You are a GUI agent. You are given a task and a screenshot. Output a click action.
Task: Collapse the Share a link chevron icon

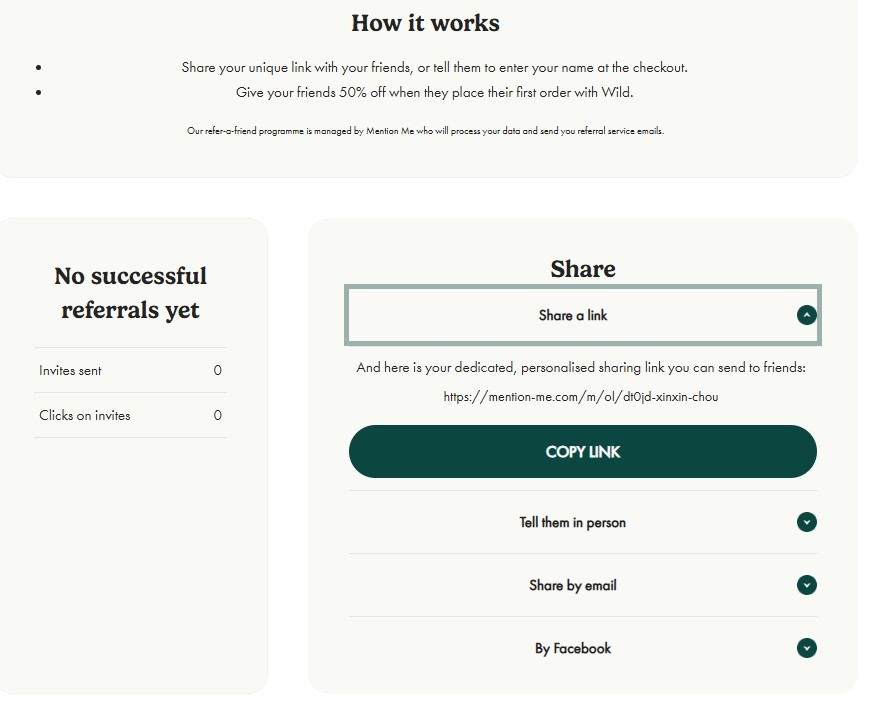806,315
